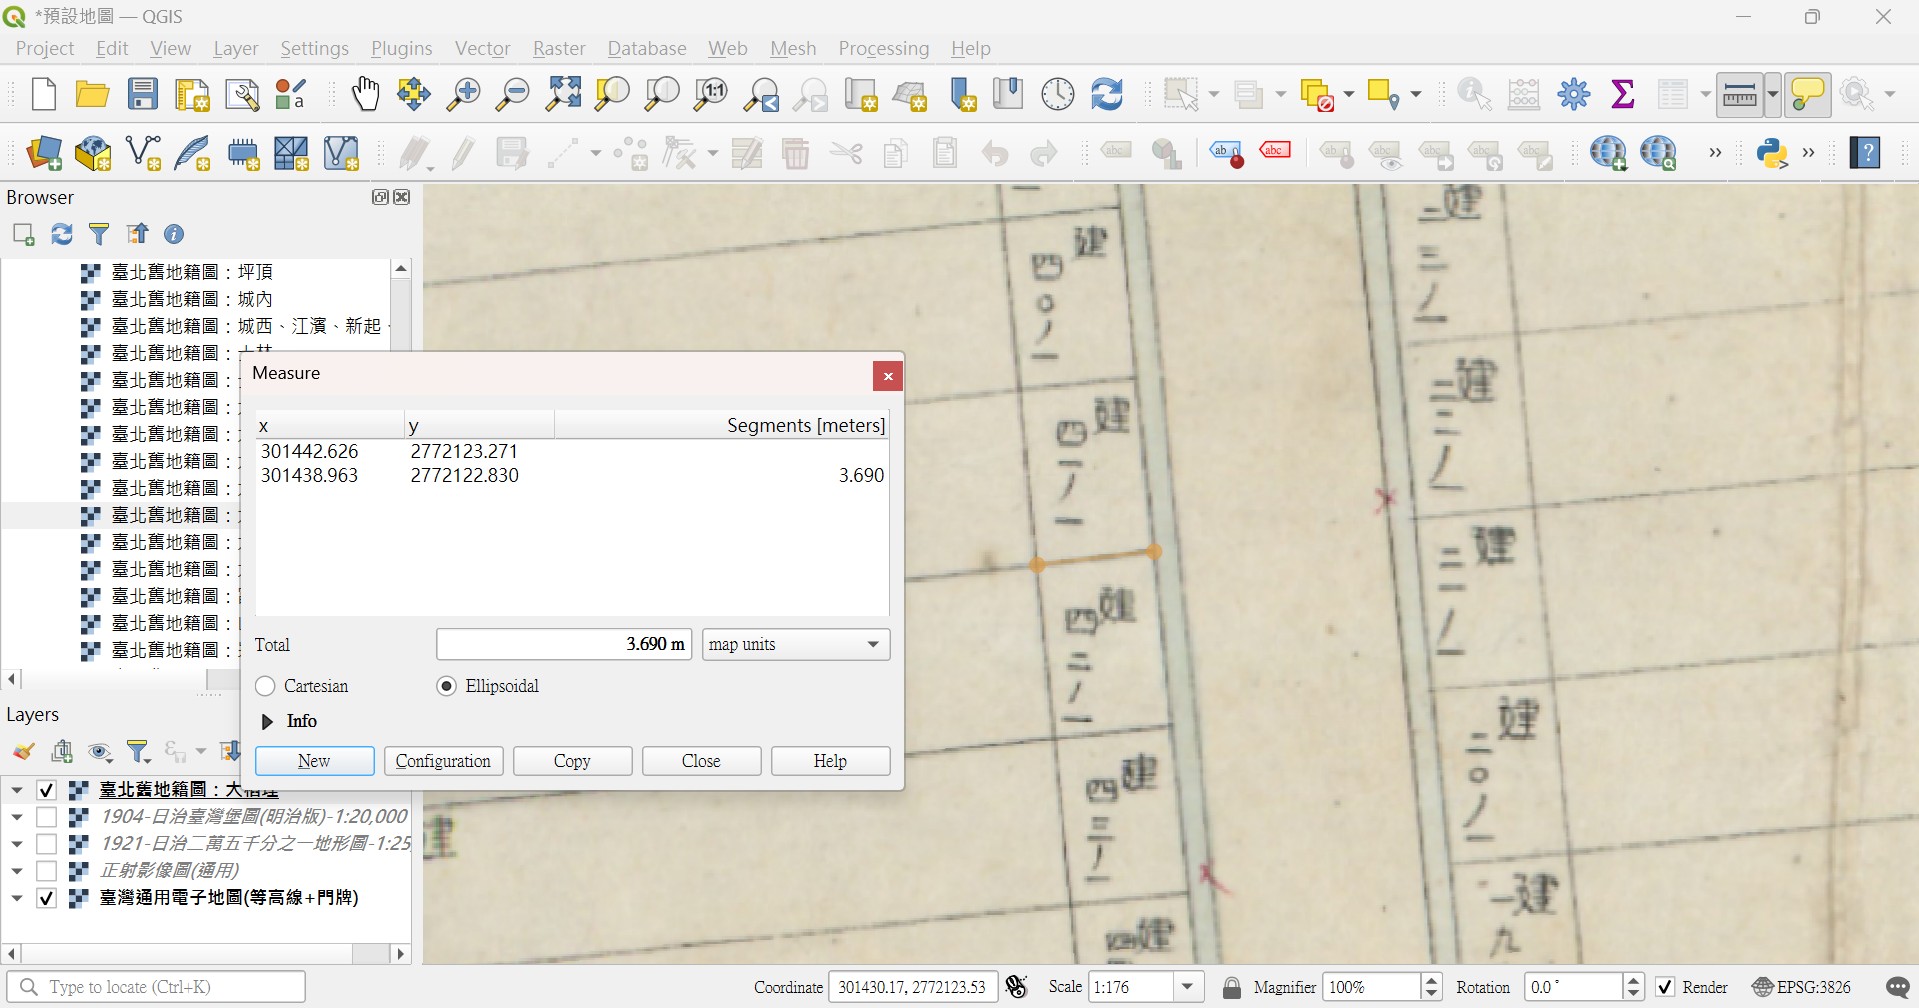Open the log messages speech bubble icon
The width and height of the screenshot is (1919, 1008).
coord(1897,987)
